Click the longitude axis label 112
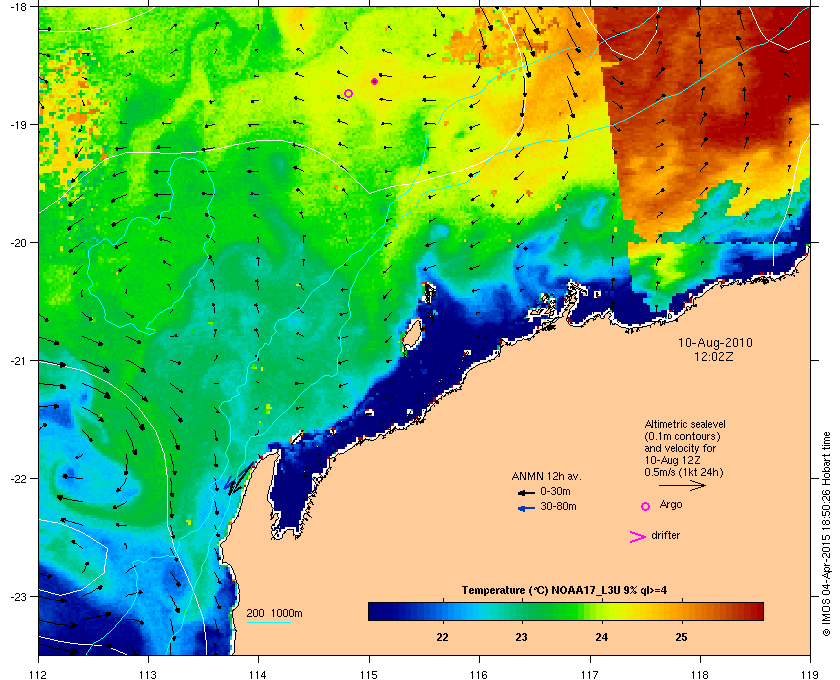Viewport: 840px width, 680px height. pos(39,674)
